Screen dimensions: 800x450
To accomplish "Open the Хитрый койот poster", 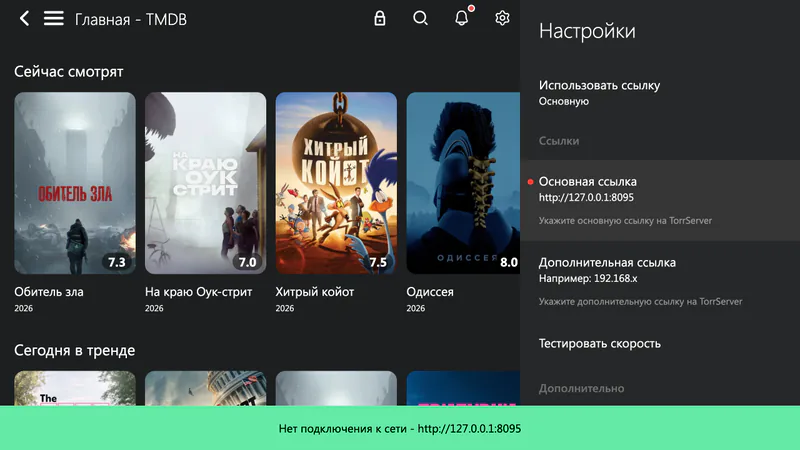I will tap(336, 183).
